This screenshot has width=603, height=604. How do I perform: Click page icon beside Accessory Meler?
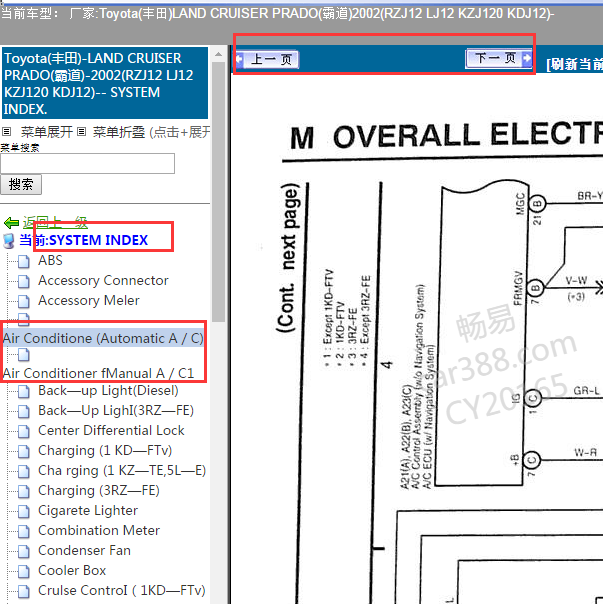(24, 301)
